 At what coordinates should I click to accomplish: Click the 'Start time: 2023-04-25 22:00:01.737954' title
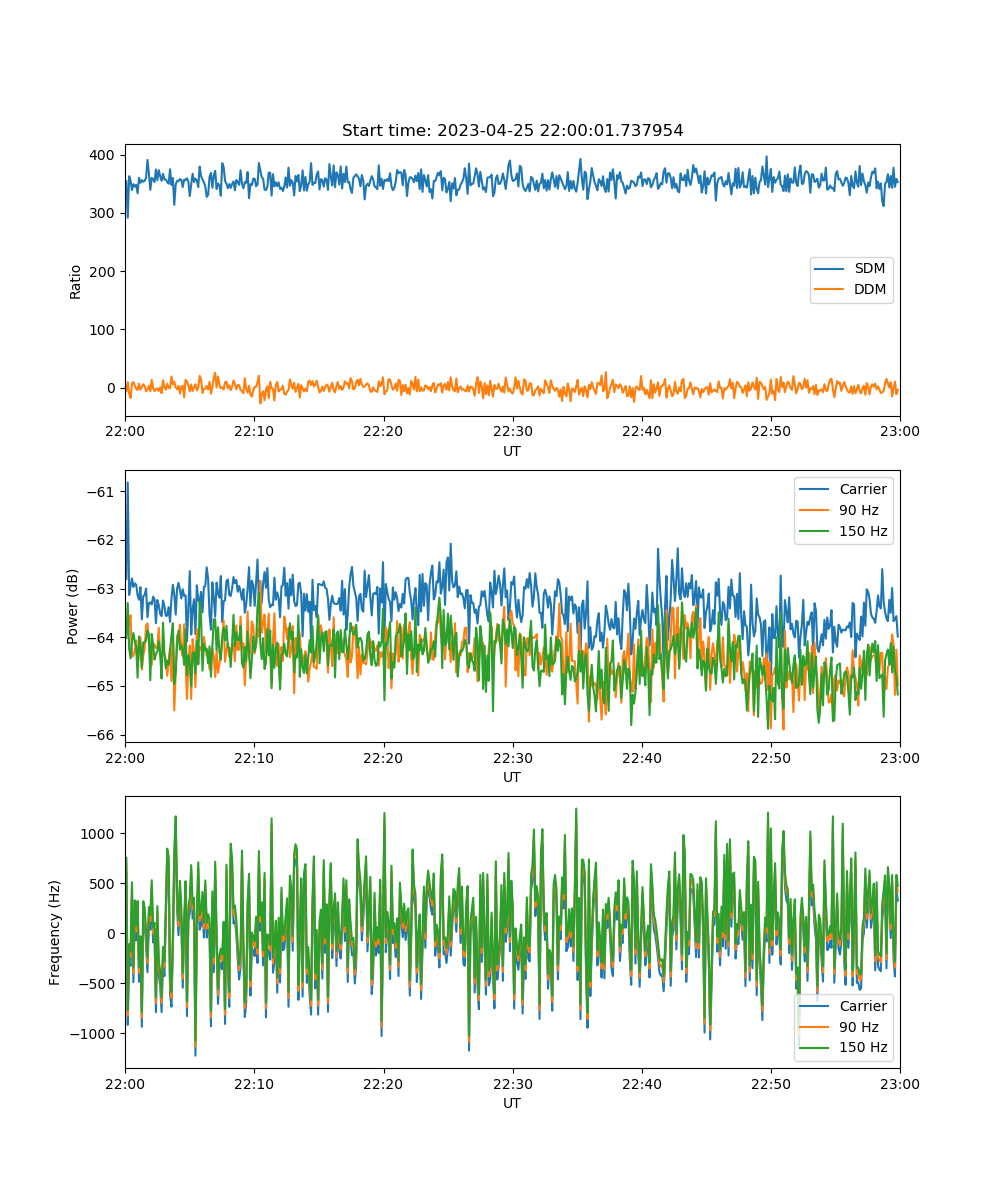(512, 131)
